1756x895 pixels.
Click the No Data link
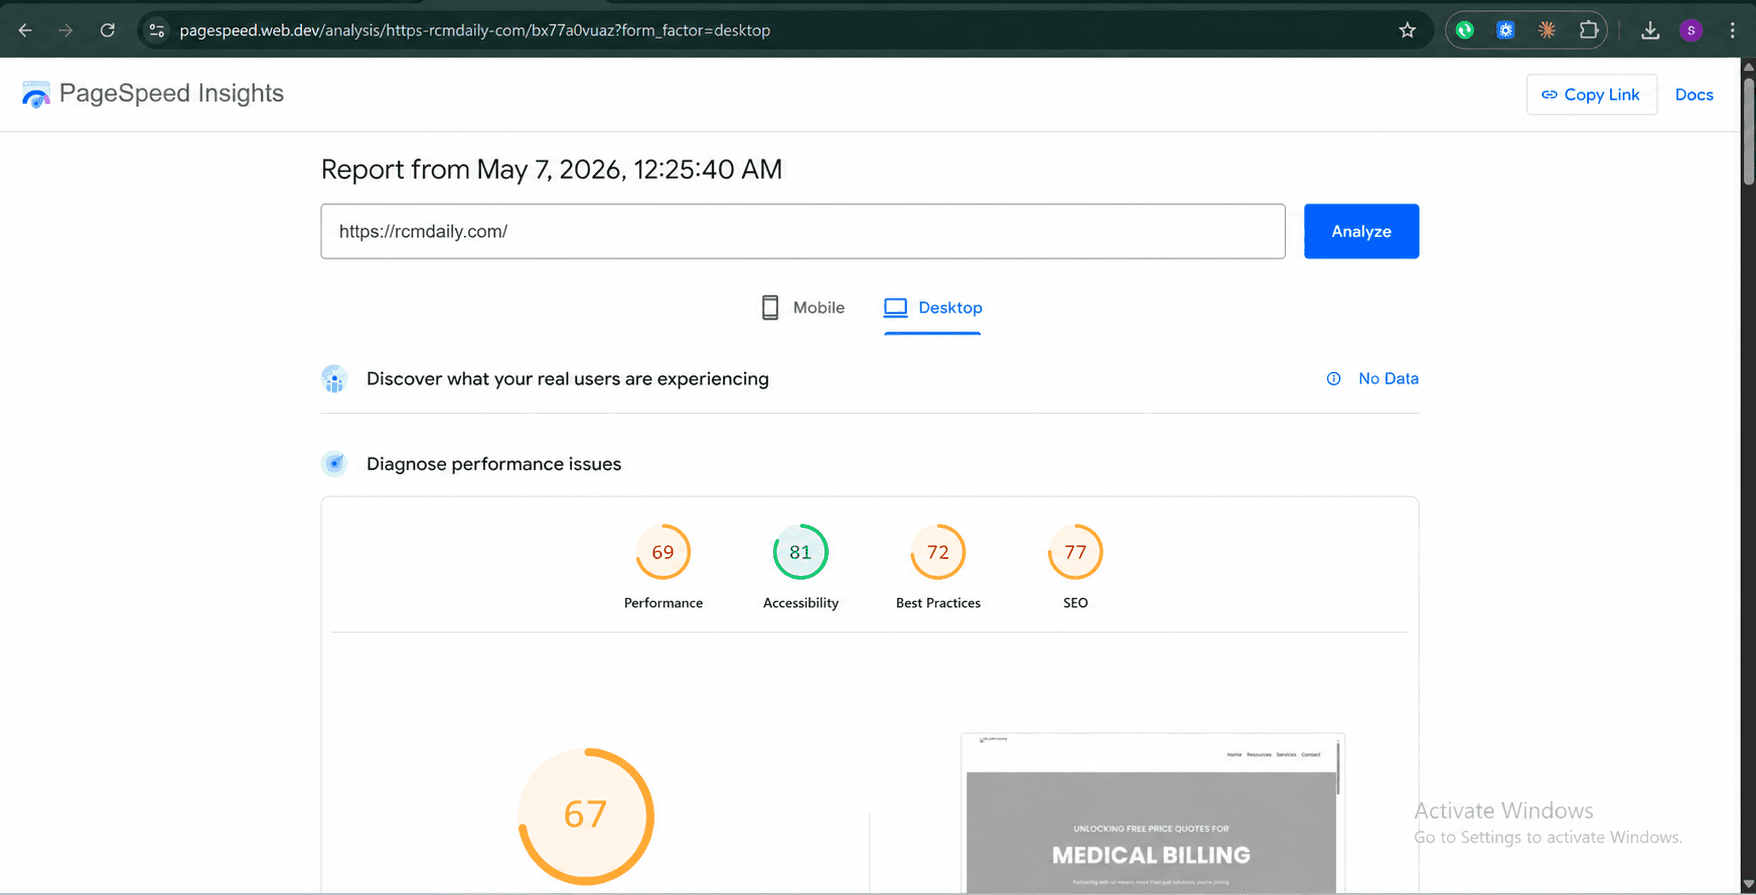tap(1388, 379)
